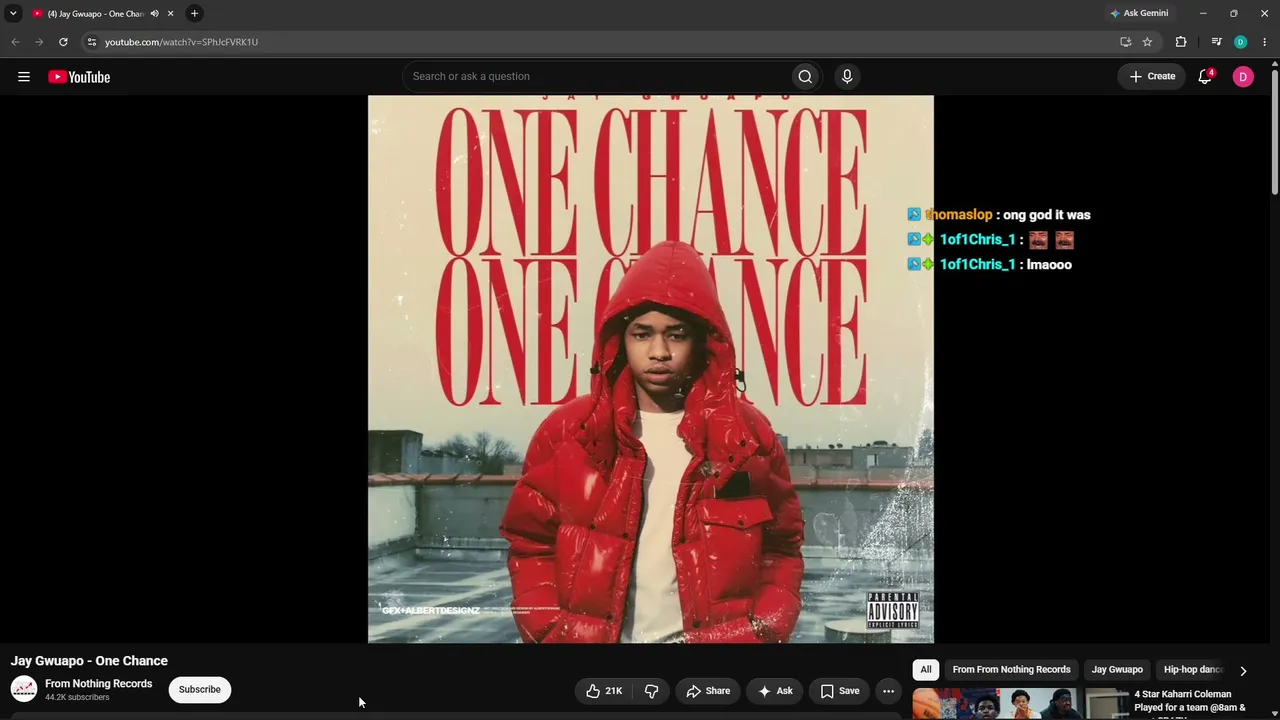Open the 4 Star Kaharri Coleman video title

point(1190,701)
